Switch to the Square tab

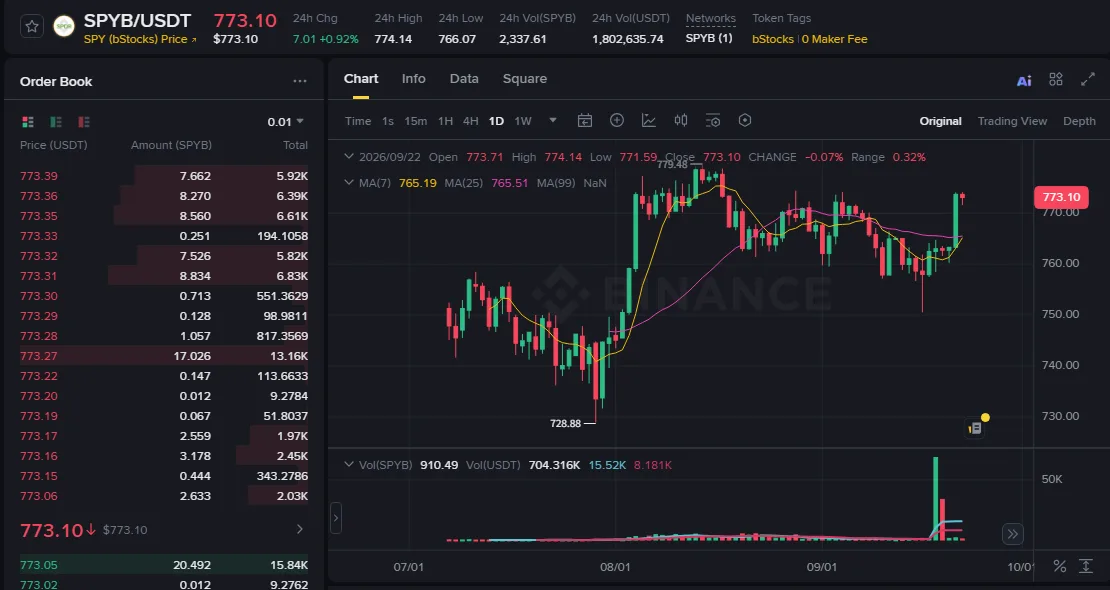(525, 79)
